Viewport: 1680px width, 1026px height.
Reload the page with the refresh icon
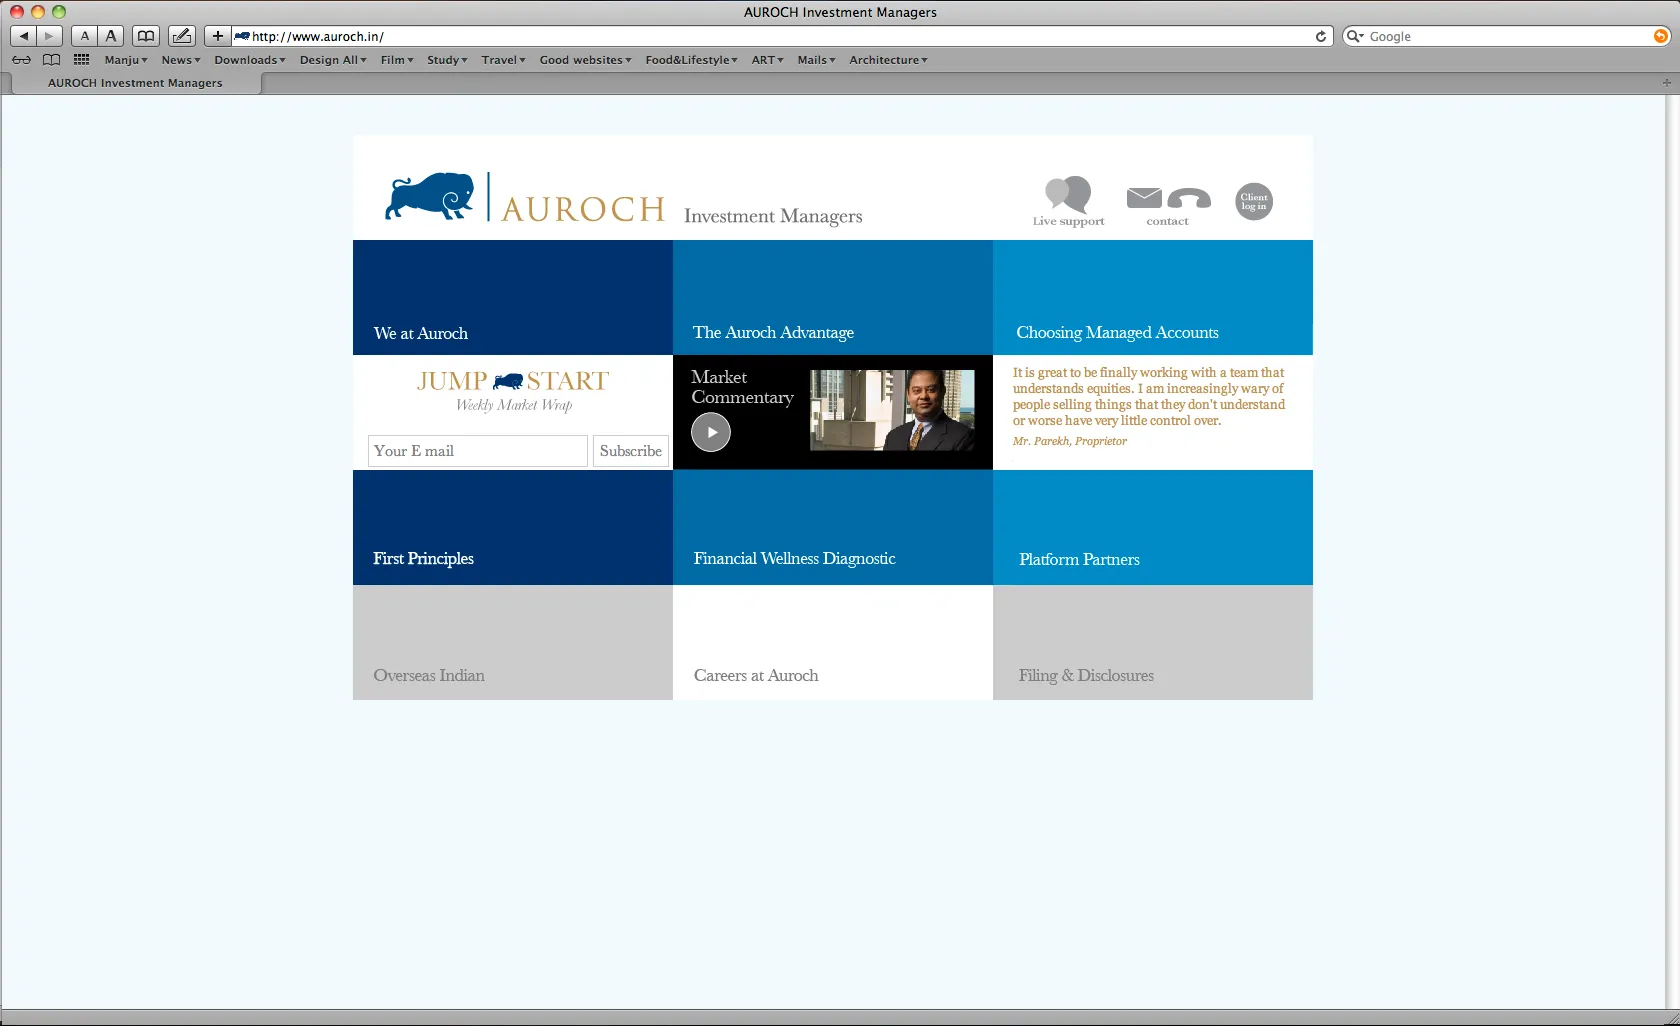point(1321,36)
